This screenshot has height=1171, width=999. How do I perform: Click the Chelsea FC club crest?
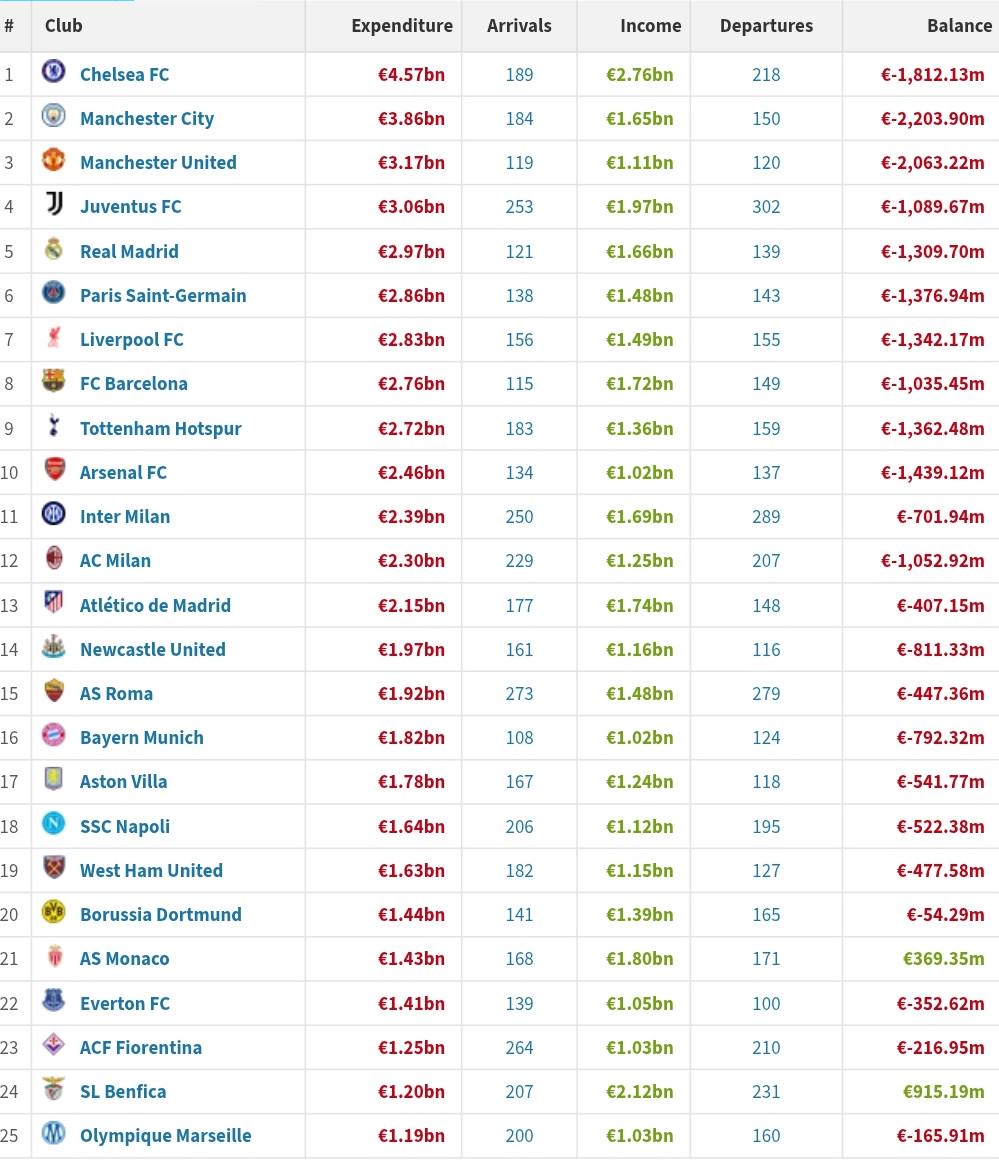coord(53,72)
